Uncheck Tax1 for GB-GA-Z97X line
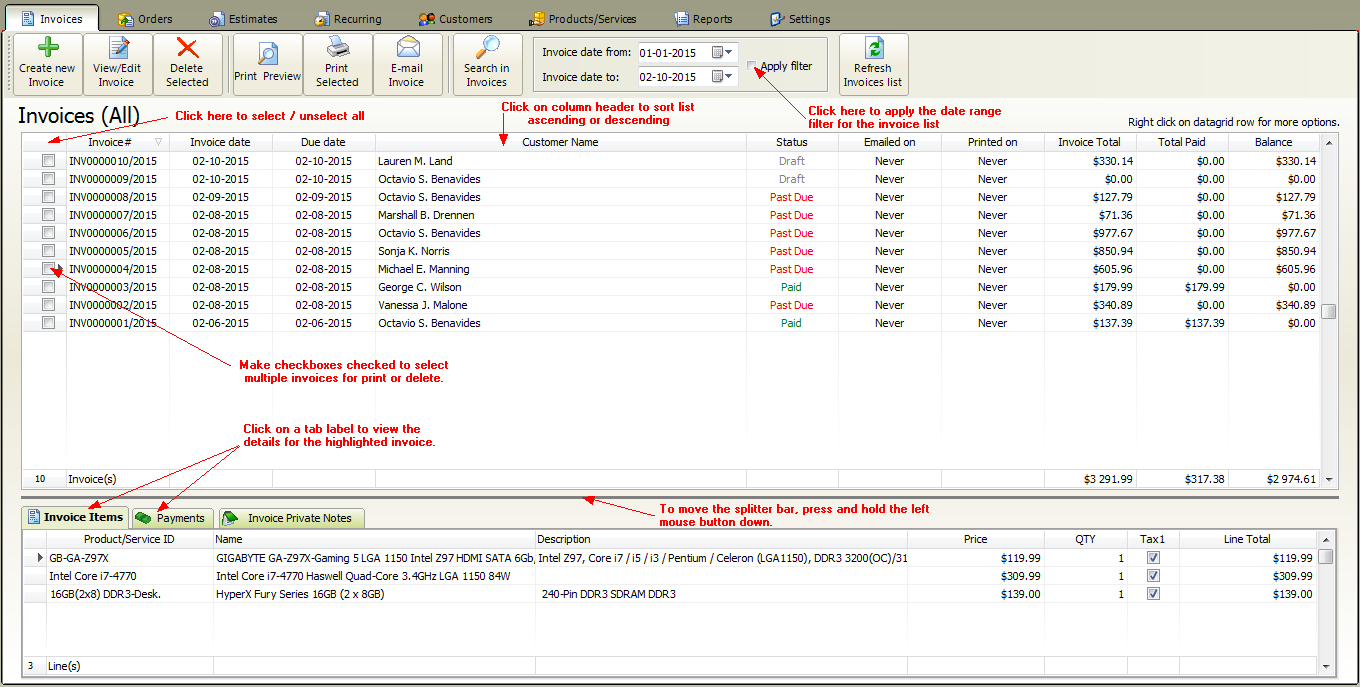Viewport: 1360px width, 687px height. (x=1153, y=558)
